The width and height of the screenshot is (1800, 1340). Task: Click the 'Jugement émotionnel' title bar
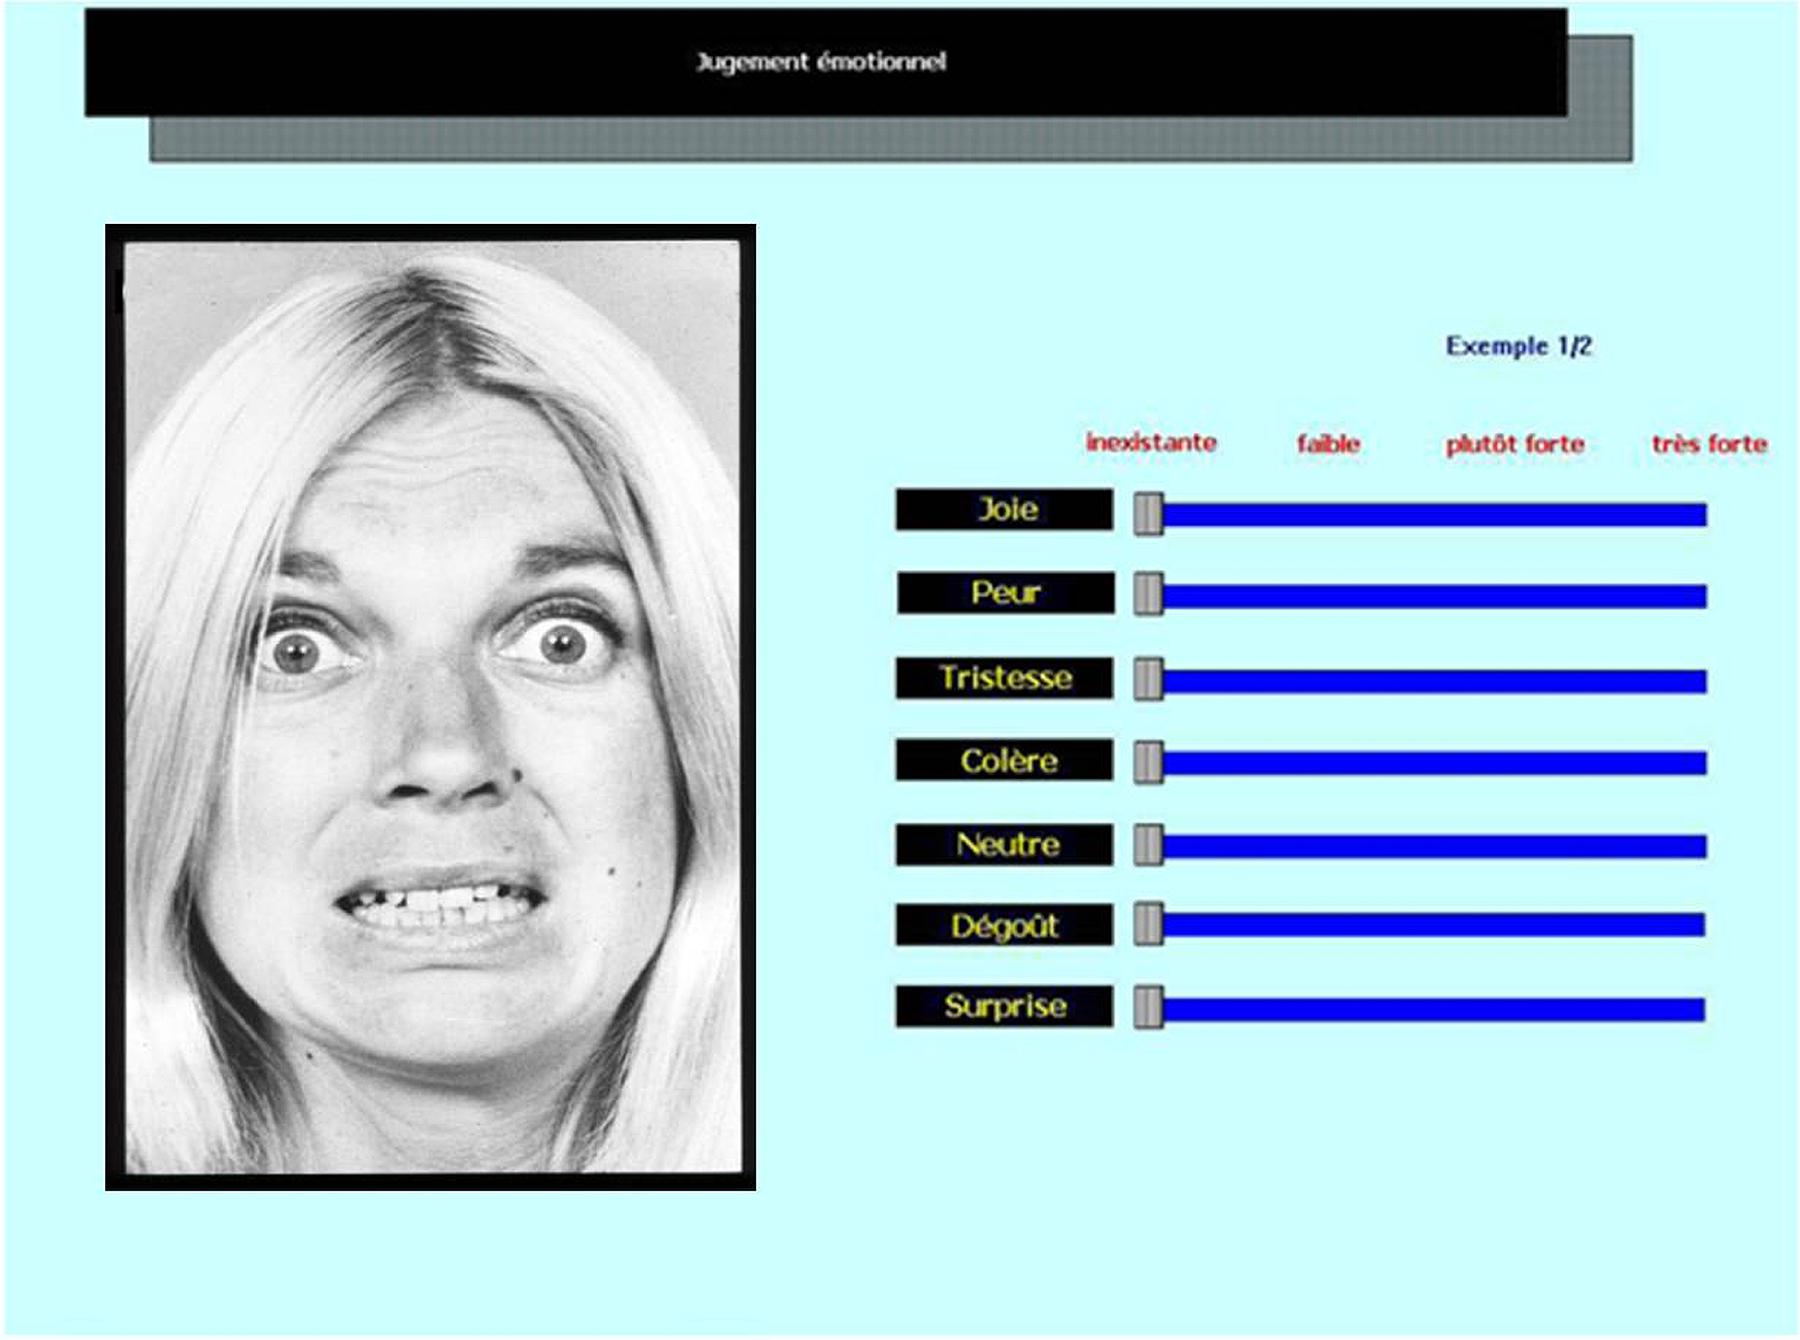tap(826, 62)
